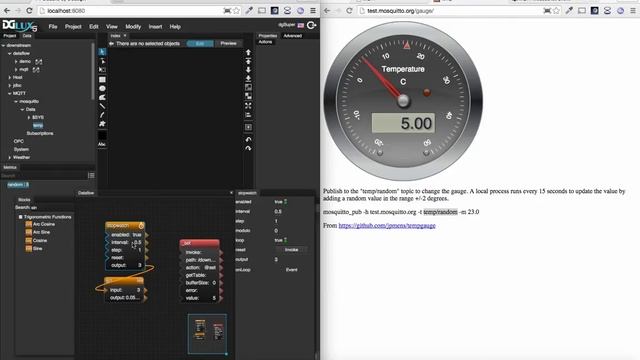The width and height of the screenshot is (640, 360).
Task: Select the rectangle shape tool
Action: click(x=102, y=80)
